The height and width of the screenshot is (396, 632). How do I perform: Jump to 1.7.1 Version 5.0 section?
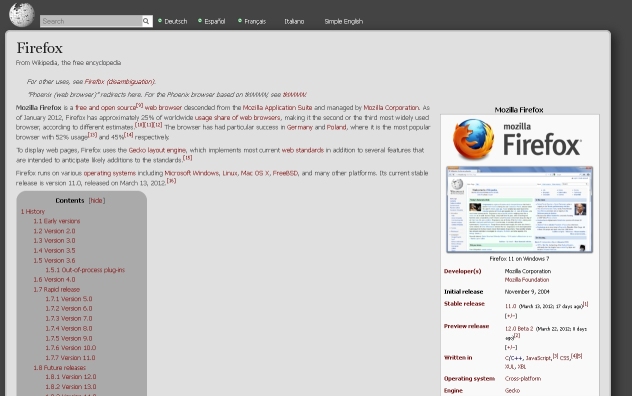[x=69, y=299]
